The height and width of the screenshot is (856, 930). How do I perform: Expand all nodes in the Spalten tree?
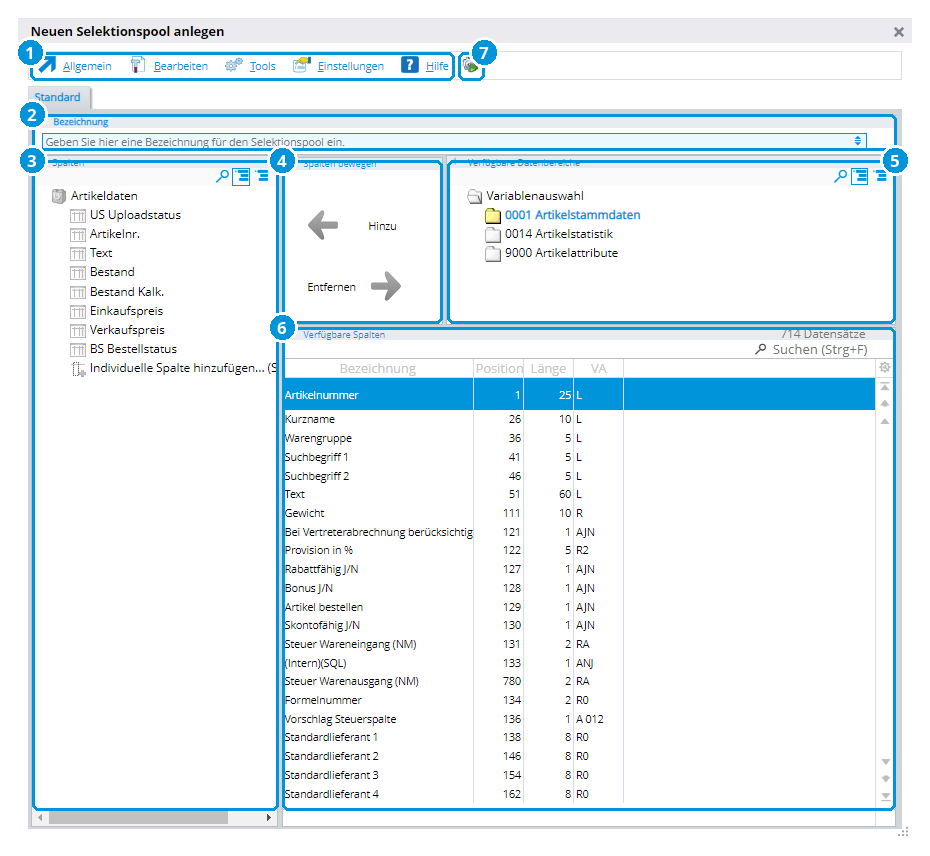[x=241, y=176]
